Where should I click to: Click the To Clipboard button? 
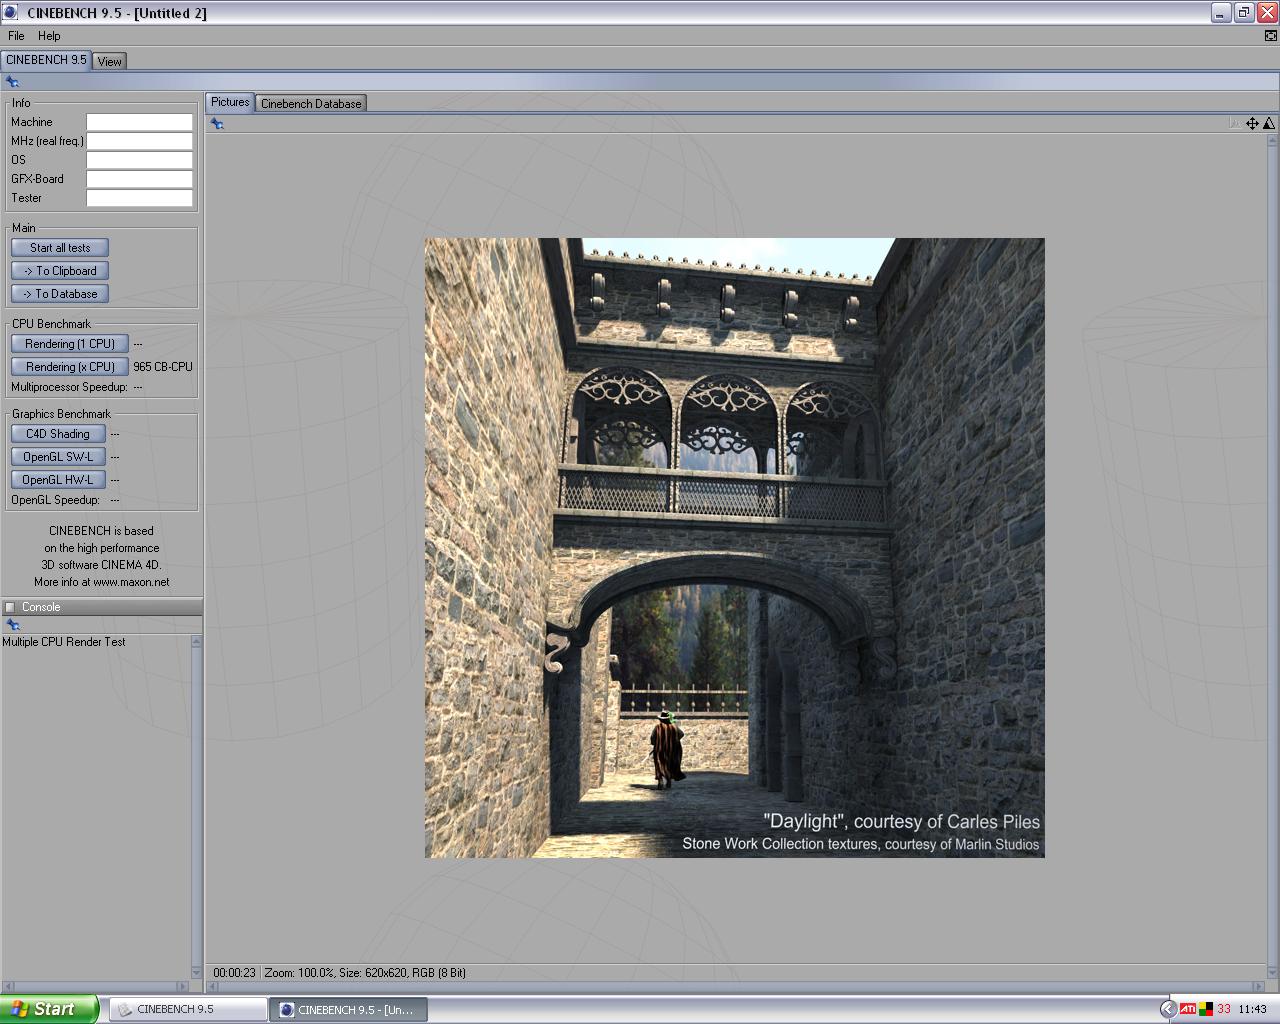[60, 271]
